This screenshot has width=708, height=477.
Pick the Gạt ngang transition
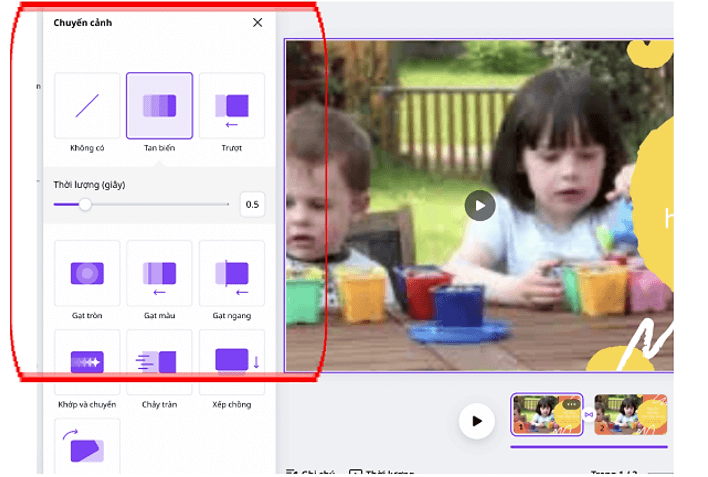pos(232,273)
